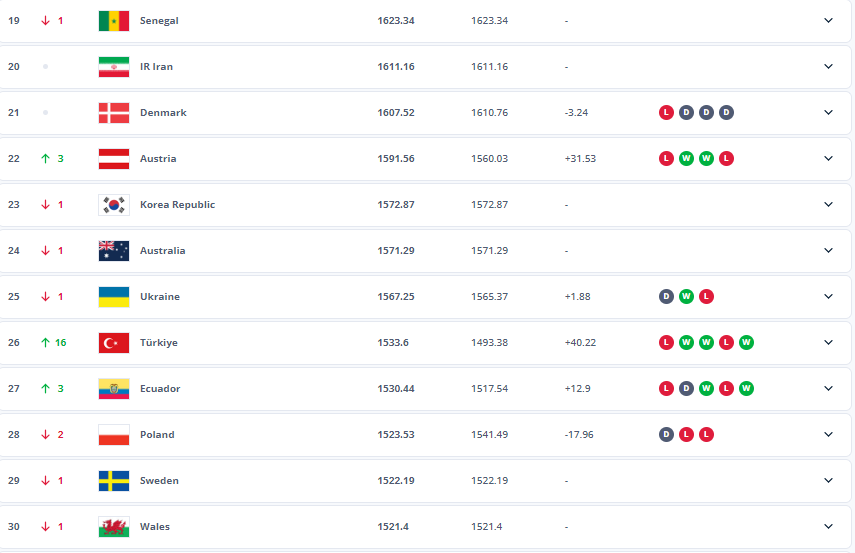Expand the Austria row chevron

[828, 158]
